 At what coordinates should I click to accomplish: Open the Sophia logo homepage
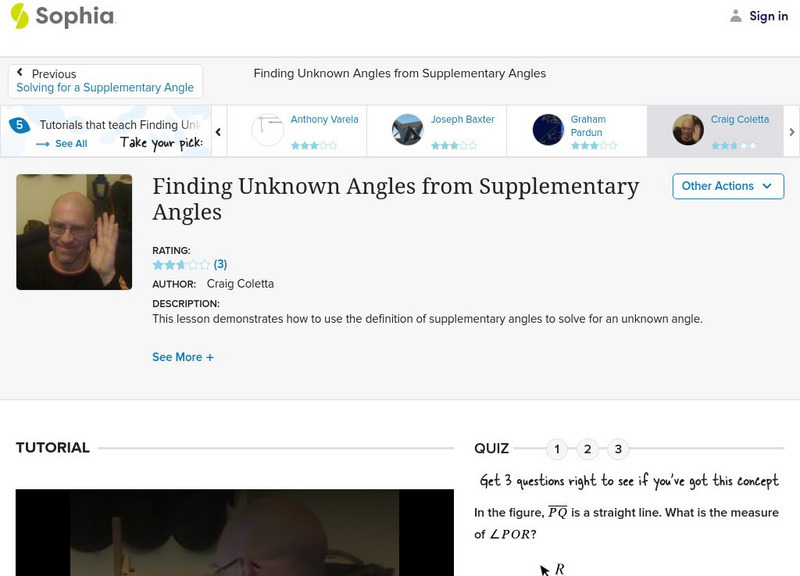coord(63,16)
